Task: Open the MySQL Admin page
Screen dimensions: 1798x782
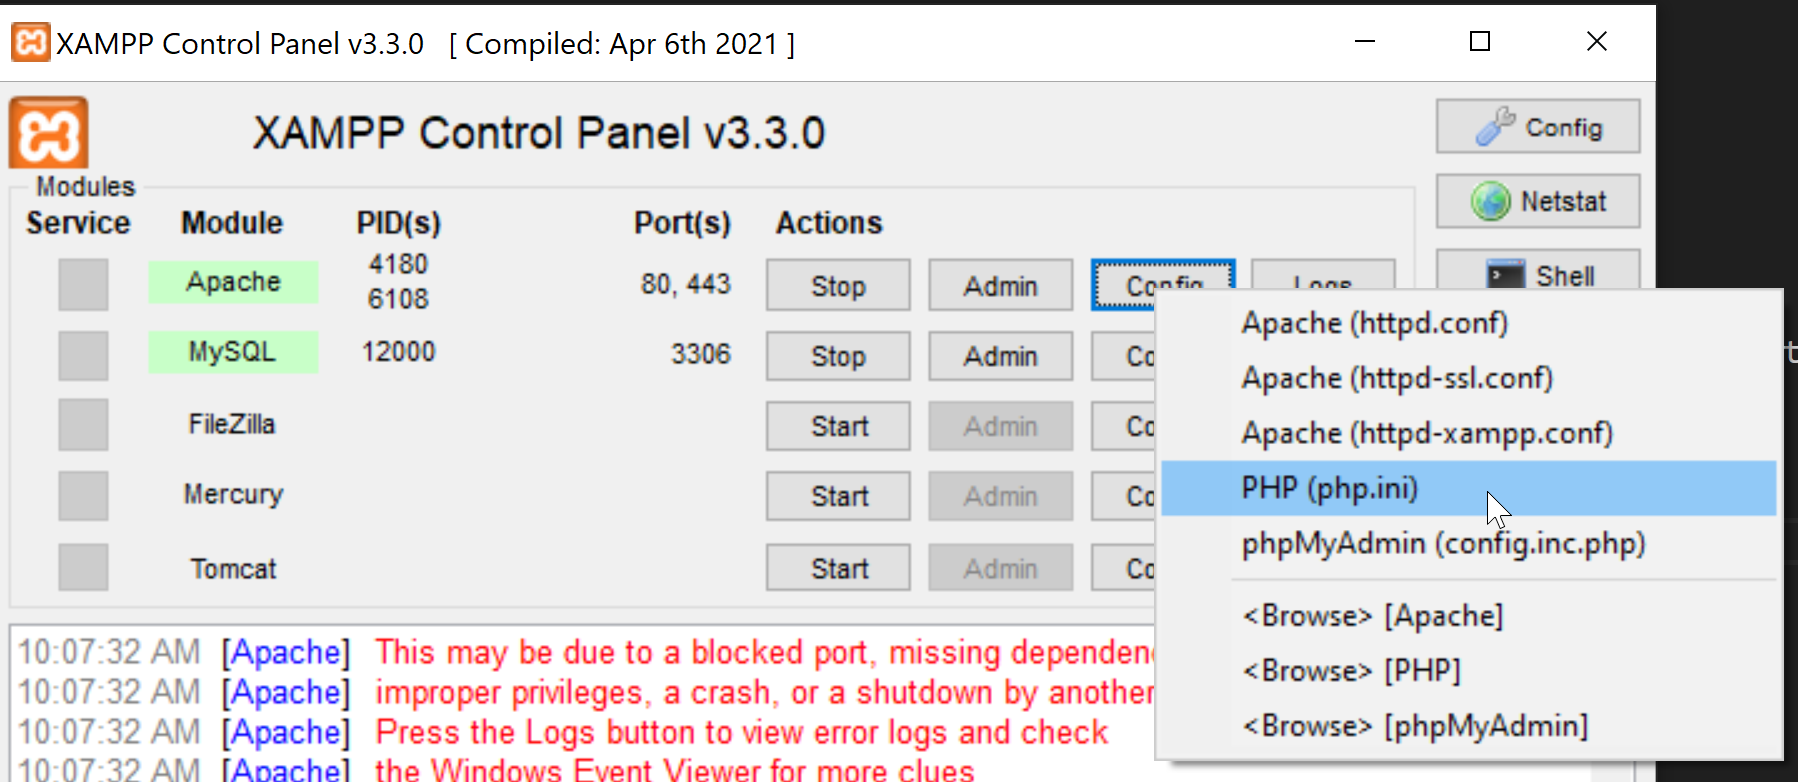Action: click(x=1000, y=356)
